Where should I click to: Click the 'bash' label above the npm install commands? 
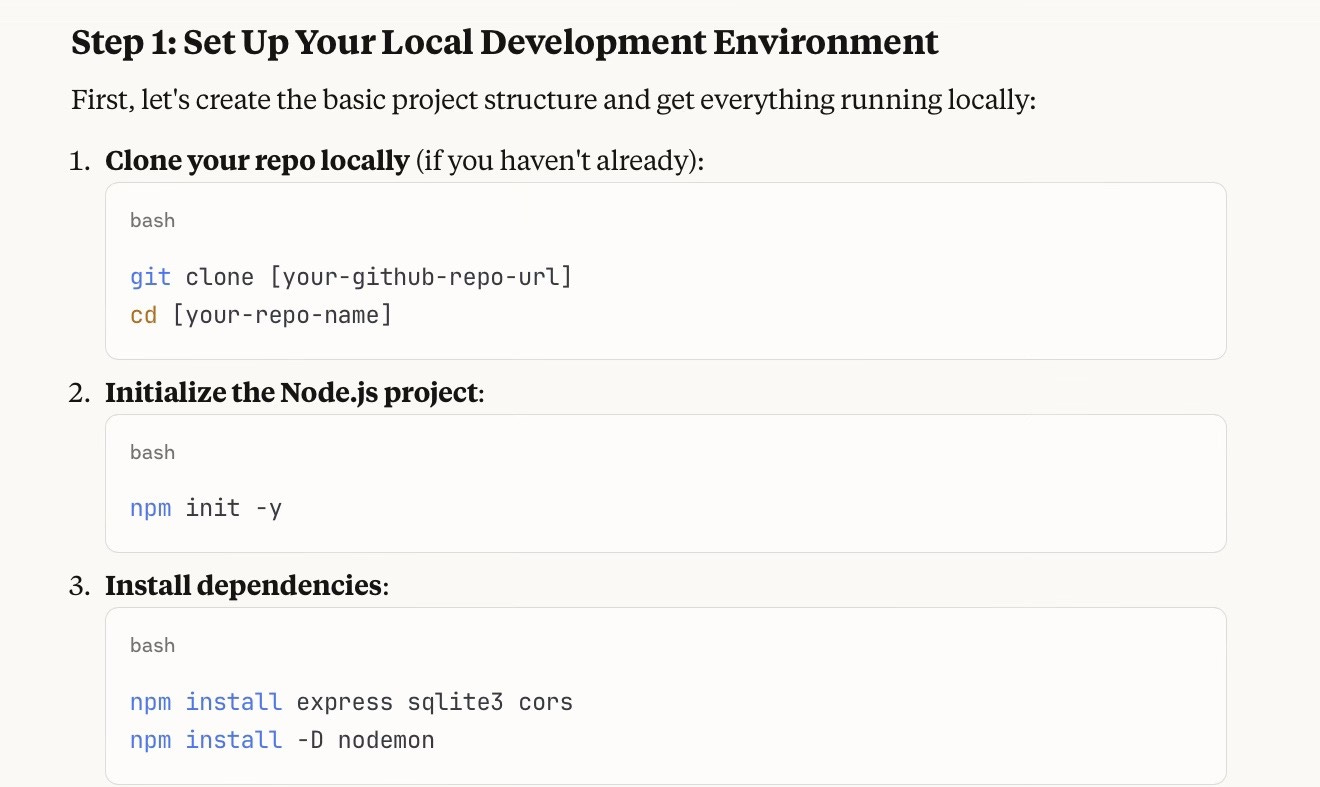coord(152,645)
